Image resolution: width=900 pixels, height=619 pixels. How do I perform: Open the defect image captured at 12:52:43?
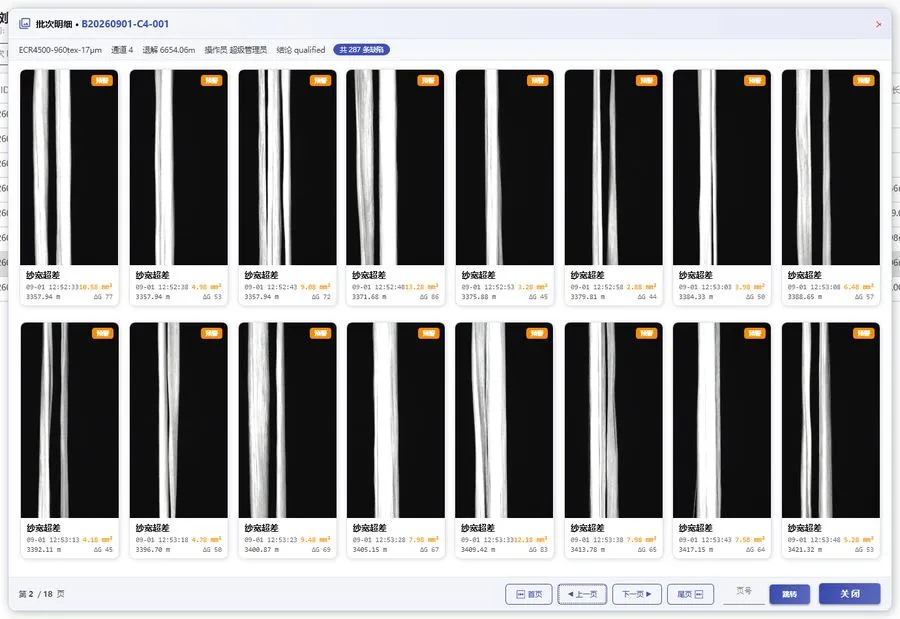point(288,167)
